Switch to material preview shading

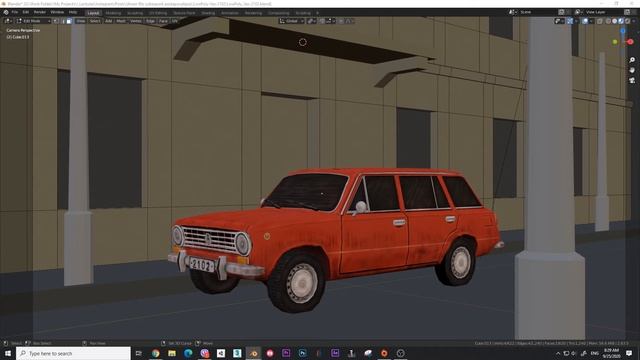click(621, 21)
